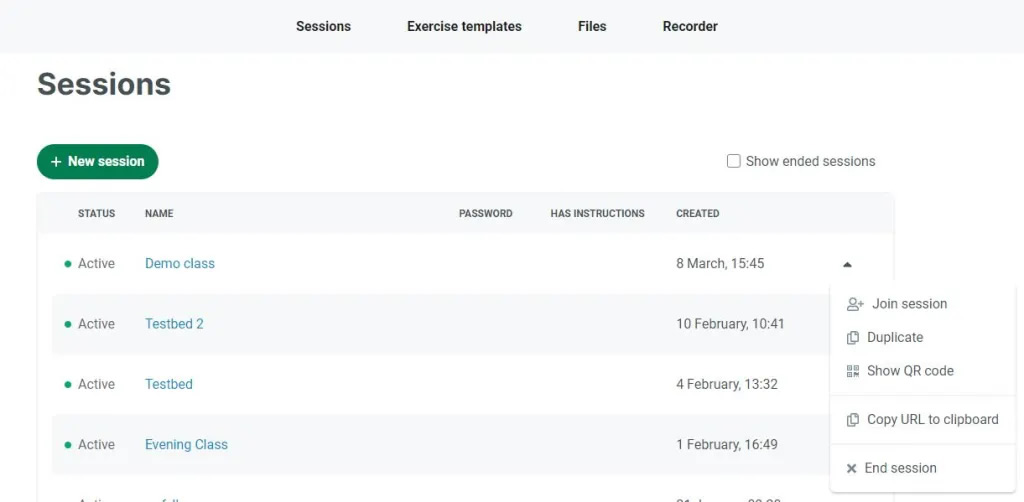Viewport: 1024px width, 502px height.
Task: Click the plus icon in New session
Action: (56, 162)
